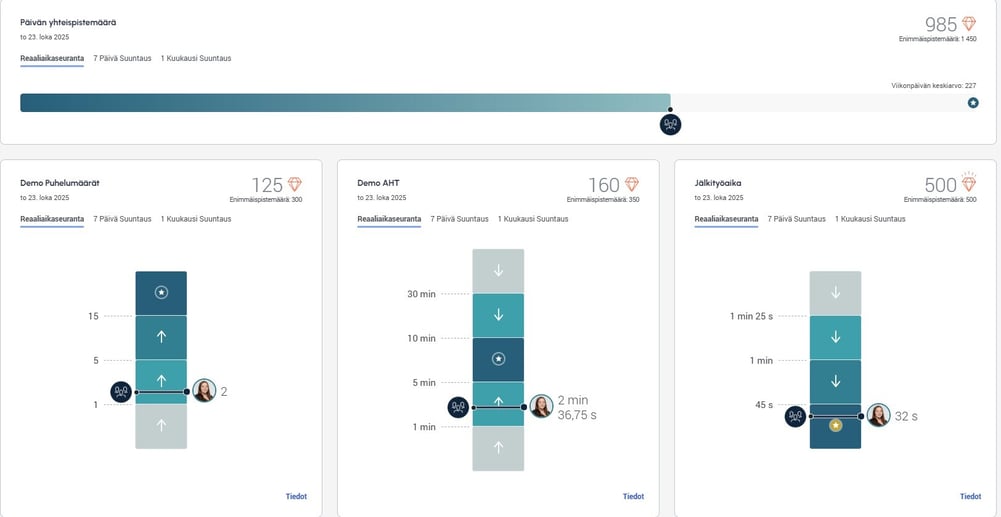Click the user avatar next to 32 s
Viewport: 1001px width, 517px height.
point(878,416)
